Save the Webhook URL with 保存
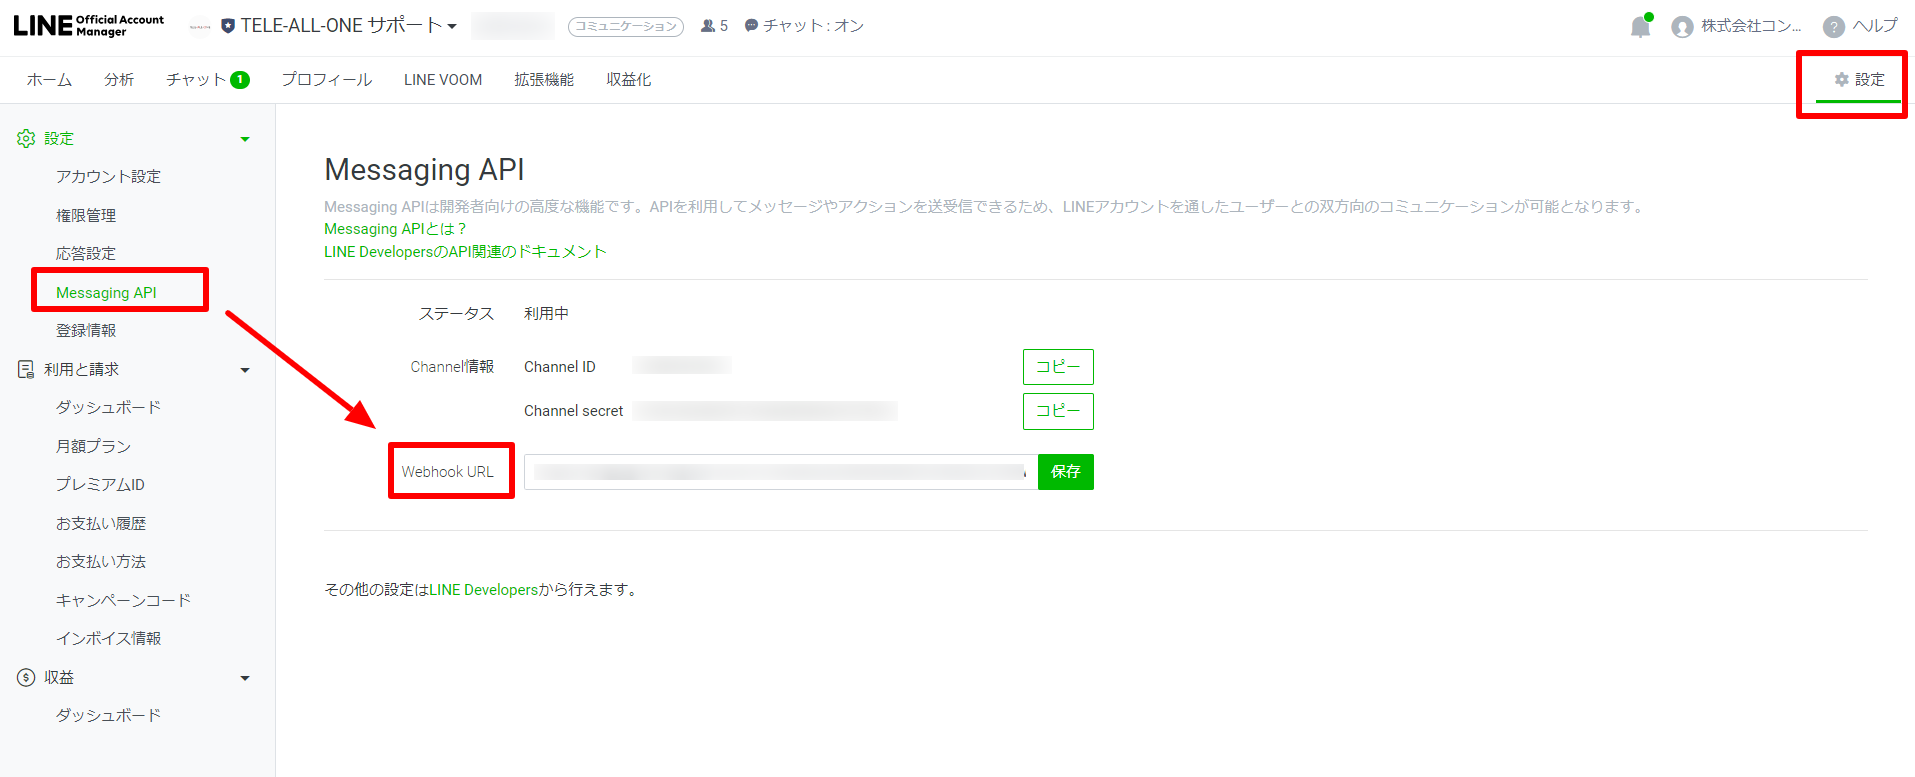Image resolution: width=1915 pixels, height=777 pixels. [x=1066, y=472]
